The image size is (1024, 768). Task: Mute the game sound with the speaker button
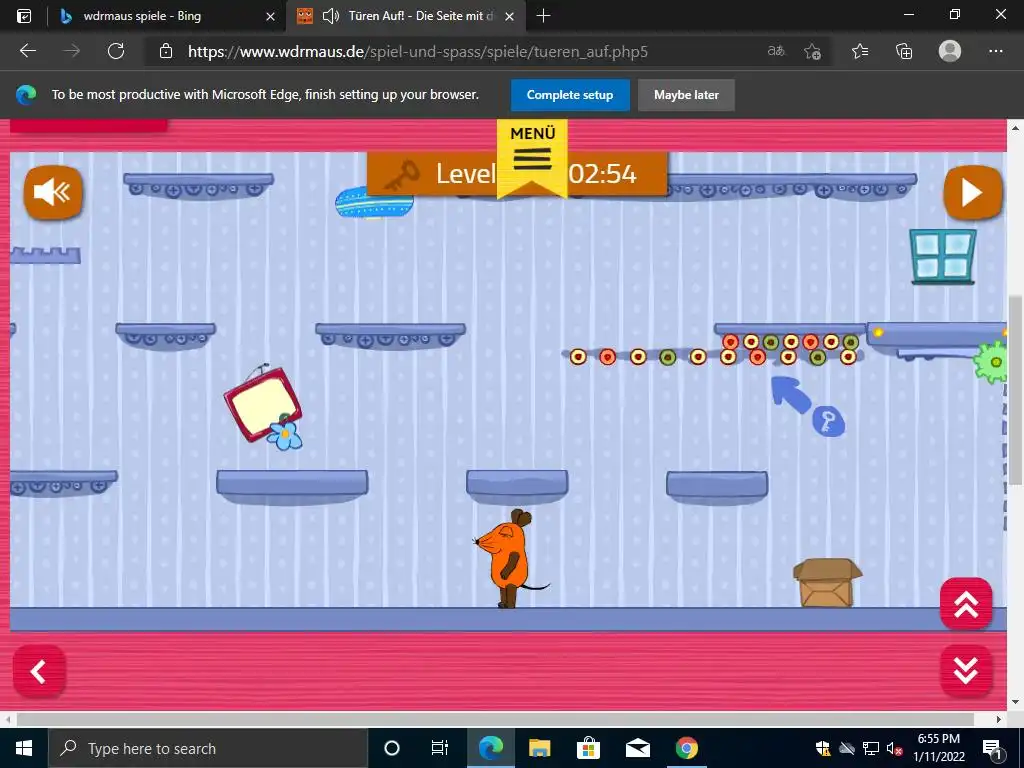pos(53,192)
